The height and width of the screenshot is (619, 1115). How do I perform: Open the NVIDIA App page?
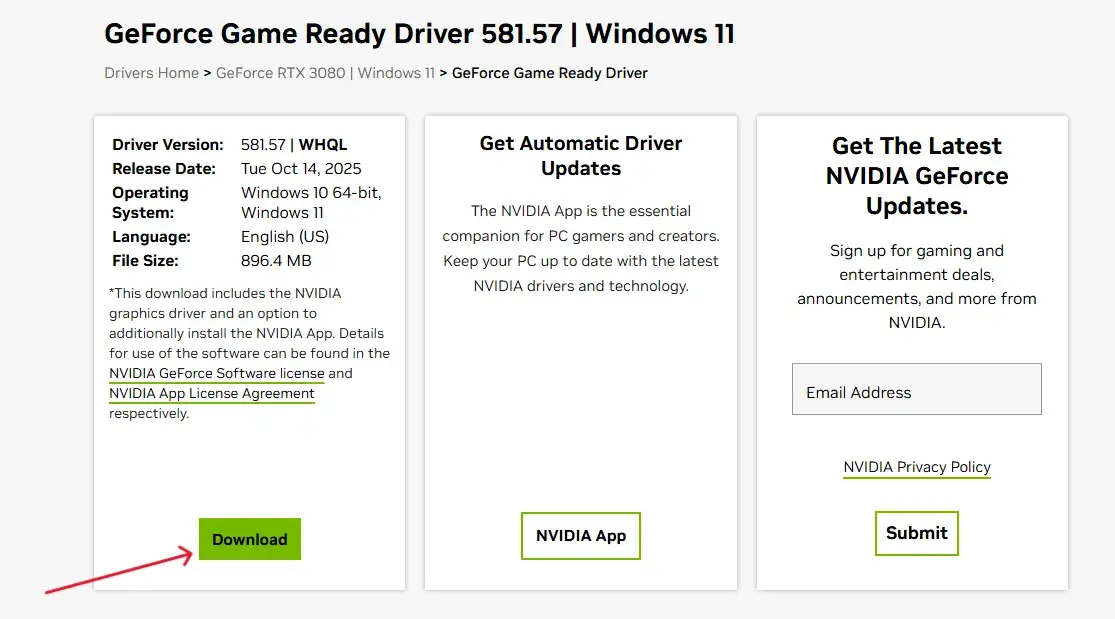(580, 536)
